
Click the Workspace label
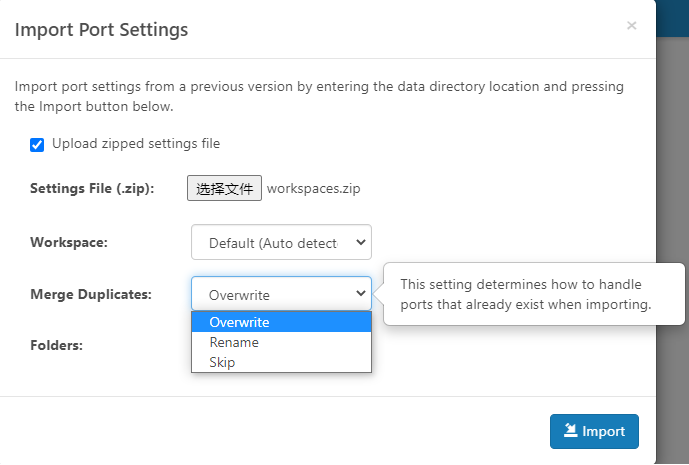69,242
